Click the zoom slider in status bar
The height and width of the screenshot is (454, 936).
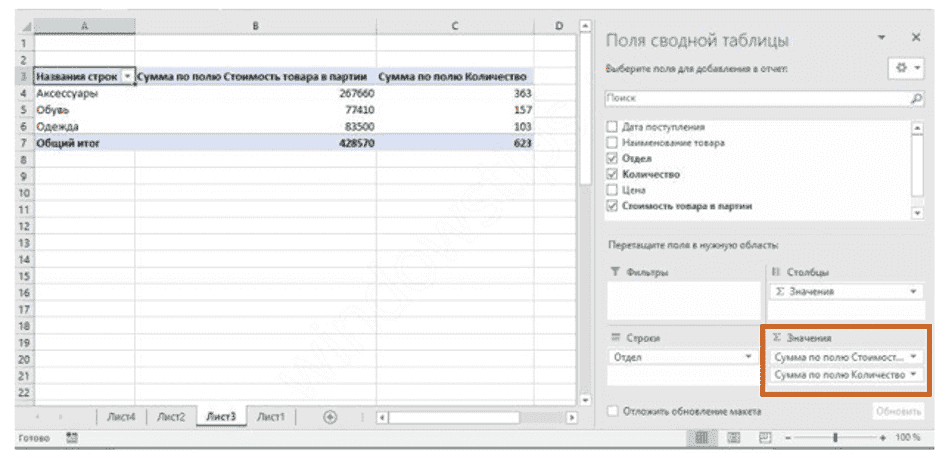pos(835,438)
